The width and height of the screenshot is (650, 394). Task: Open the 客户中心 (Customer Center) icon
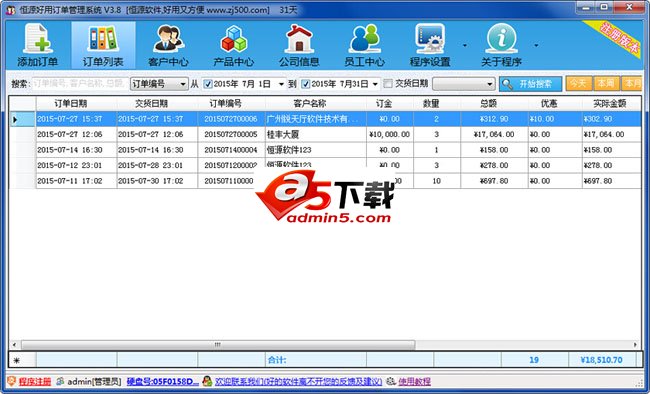point(168,45)
